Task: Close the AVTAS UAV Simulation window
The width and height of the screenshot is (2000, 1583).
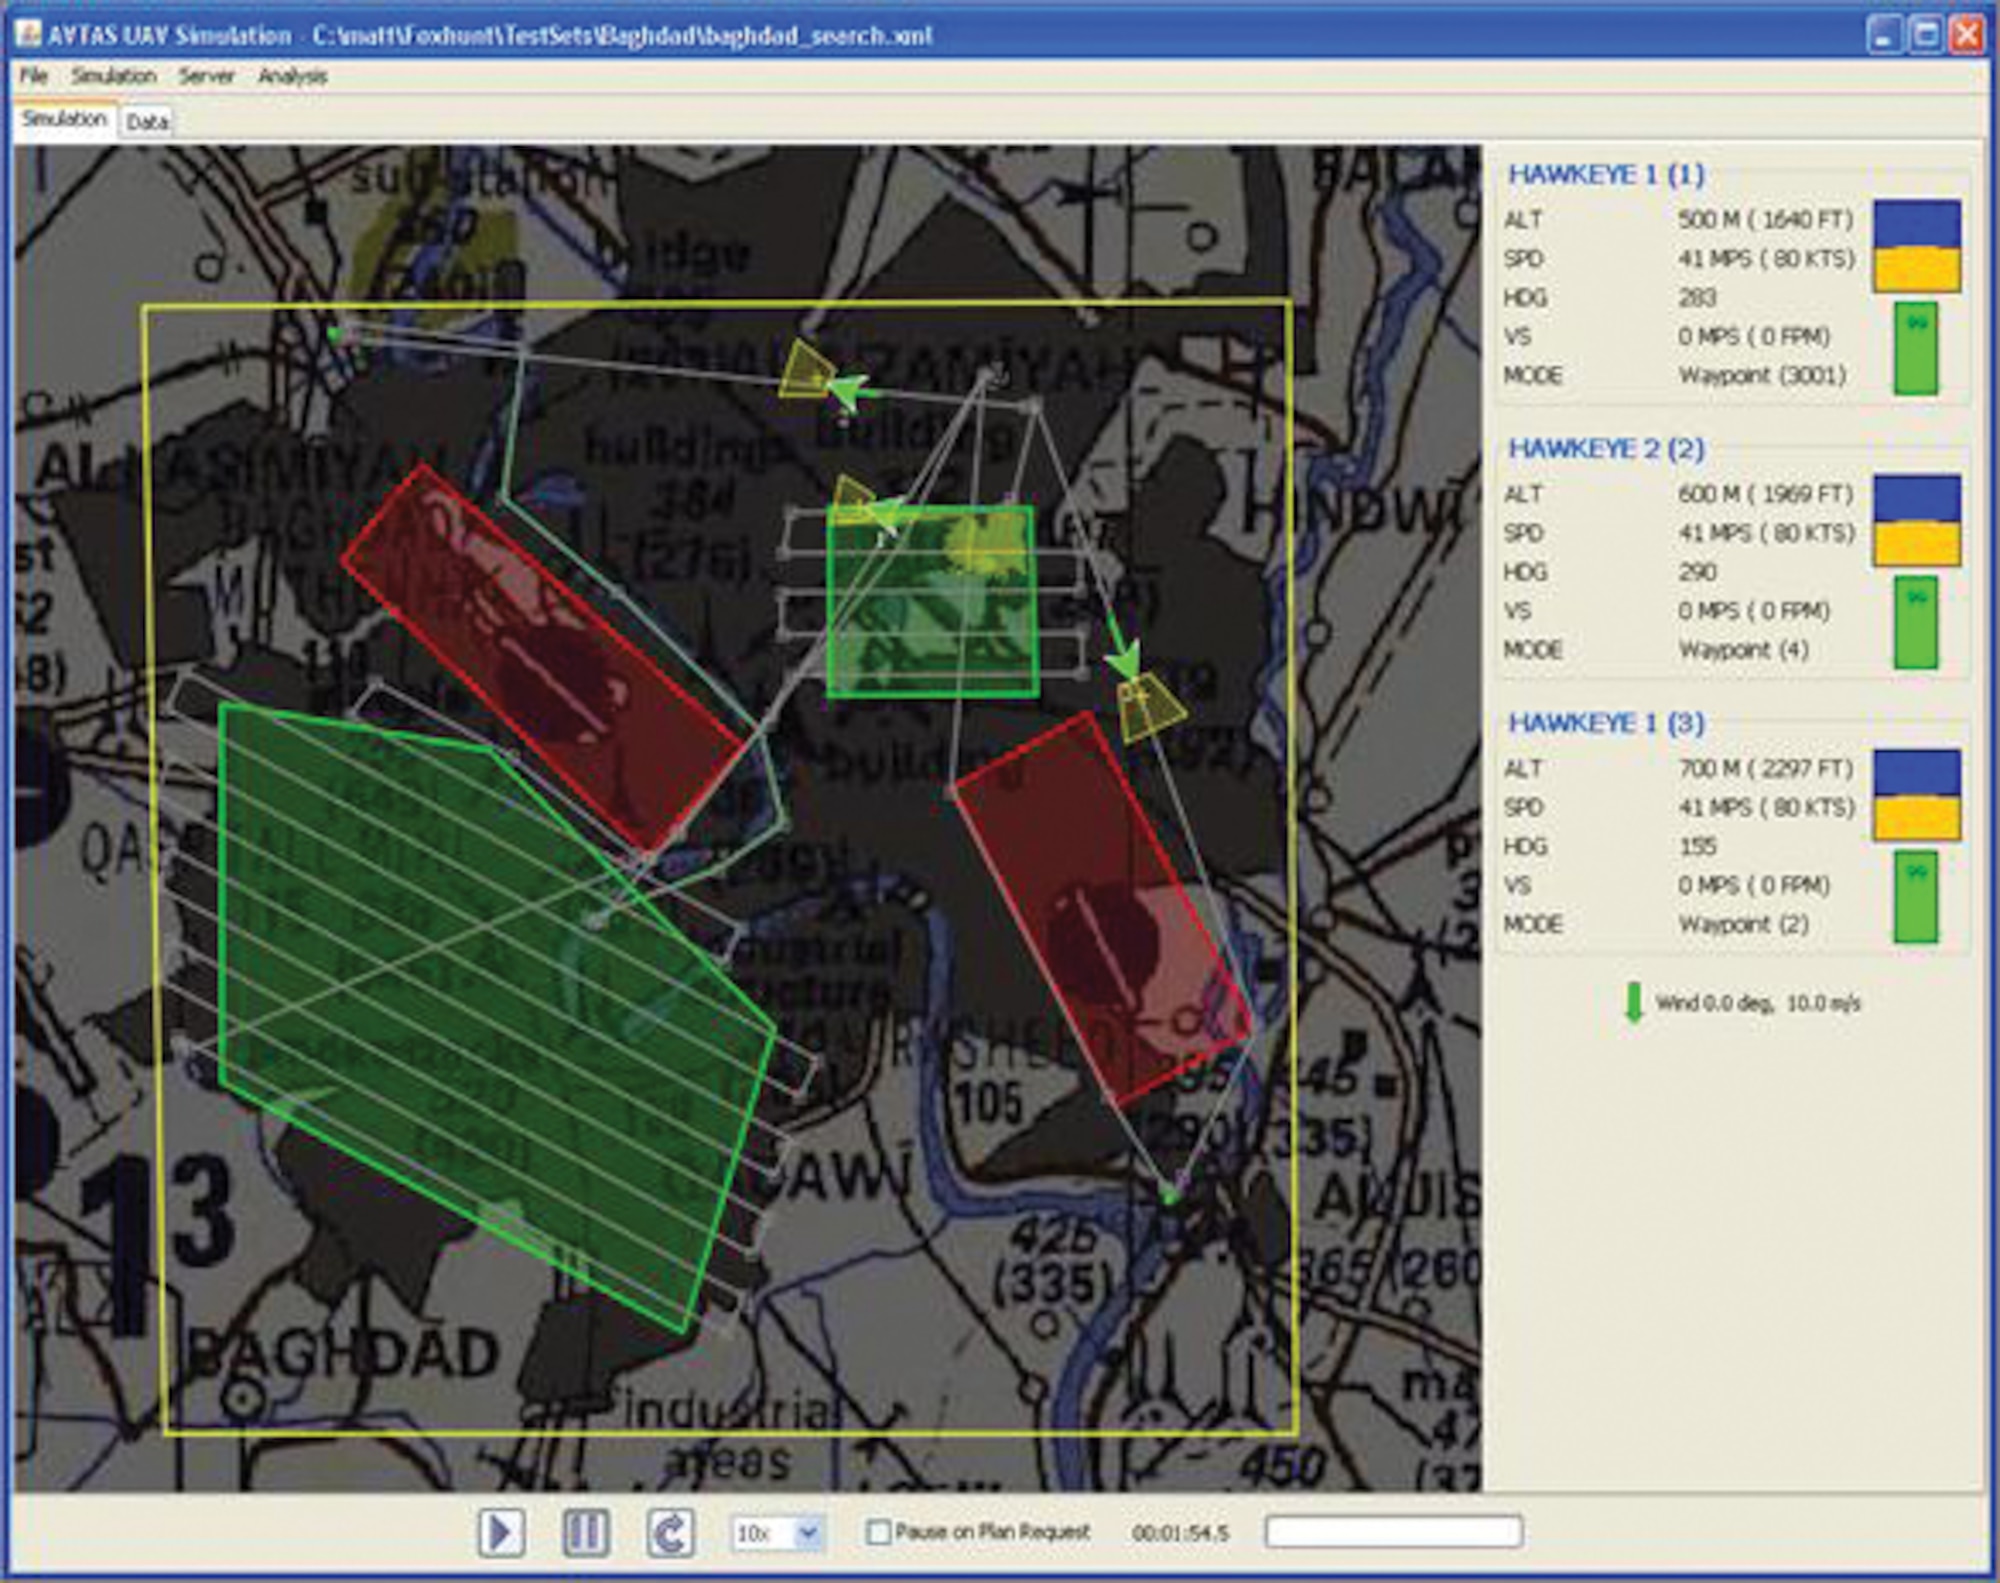Action: 1967,35
